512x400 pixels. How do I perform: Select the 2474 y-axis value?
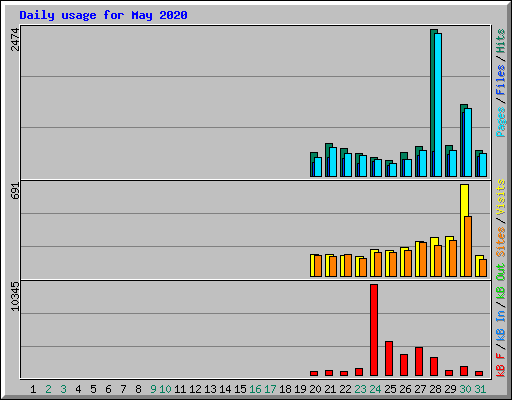point(15,40)
